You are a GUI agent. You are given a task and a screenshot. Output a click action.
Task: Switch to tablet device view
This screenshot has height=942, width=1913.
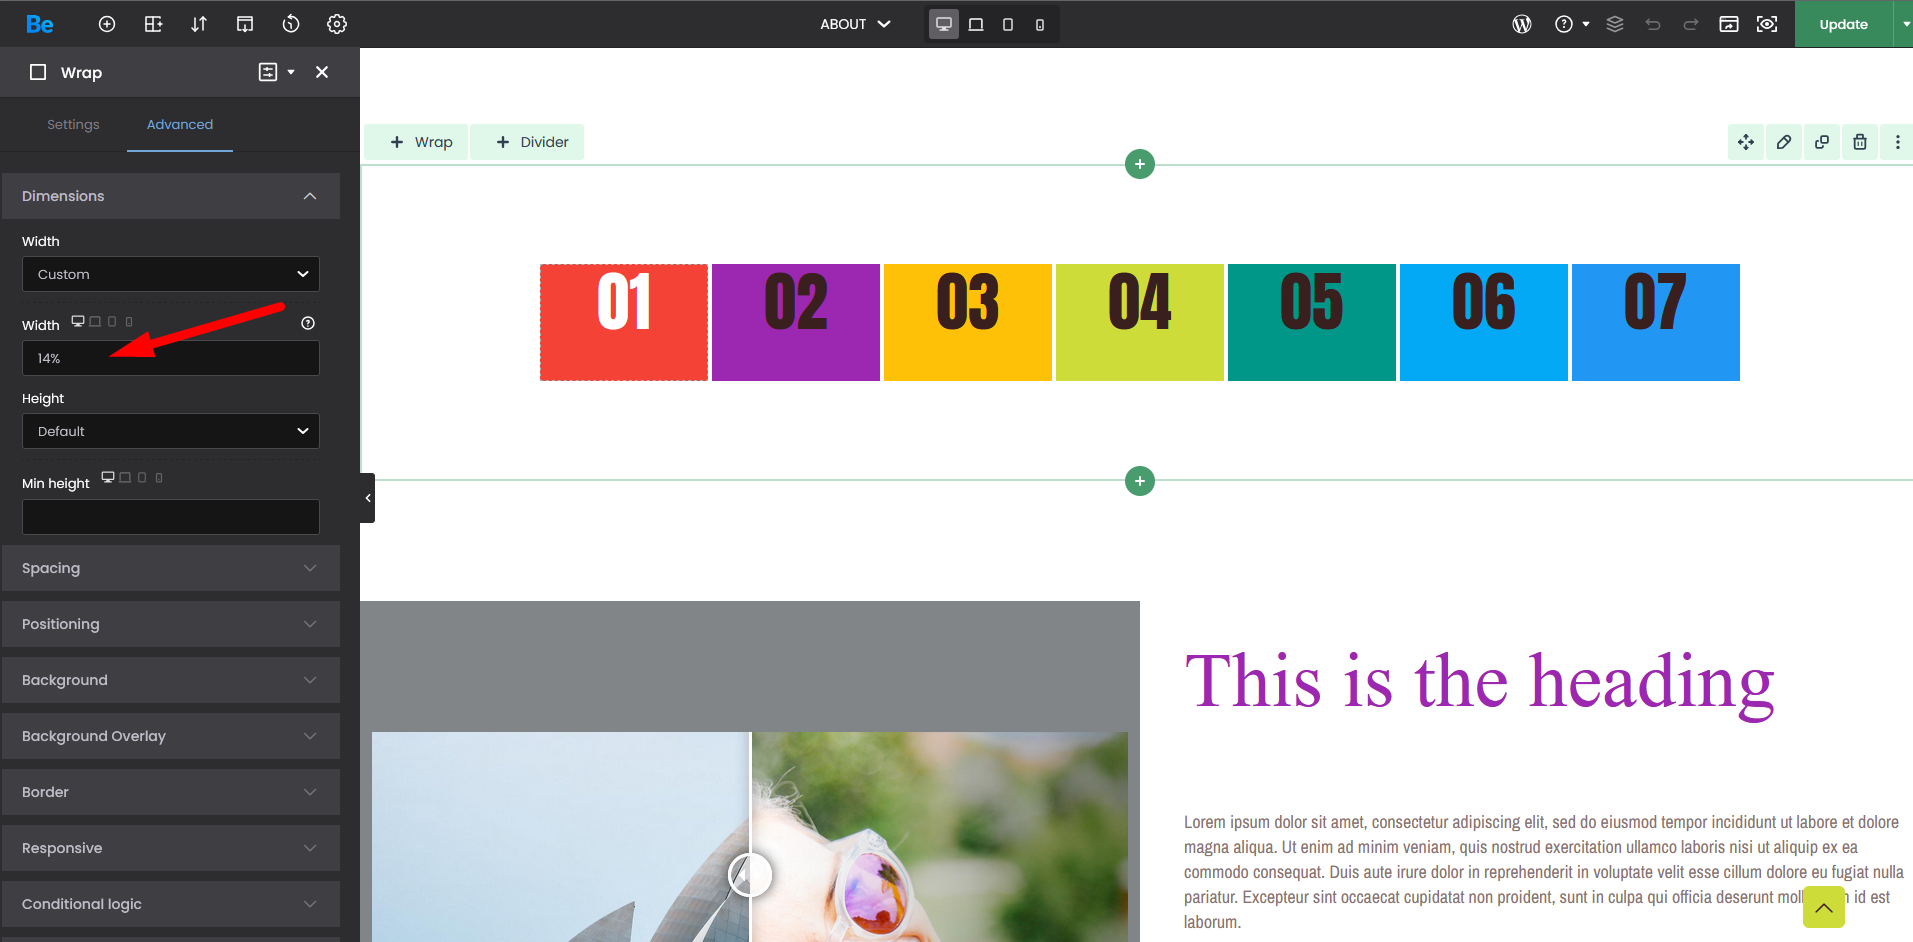pos(1008,24)
